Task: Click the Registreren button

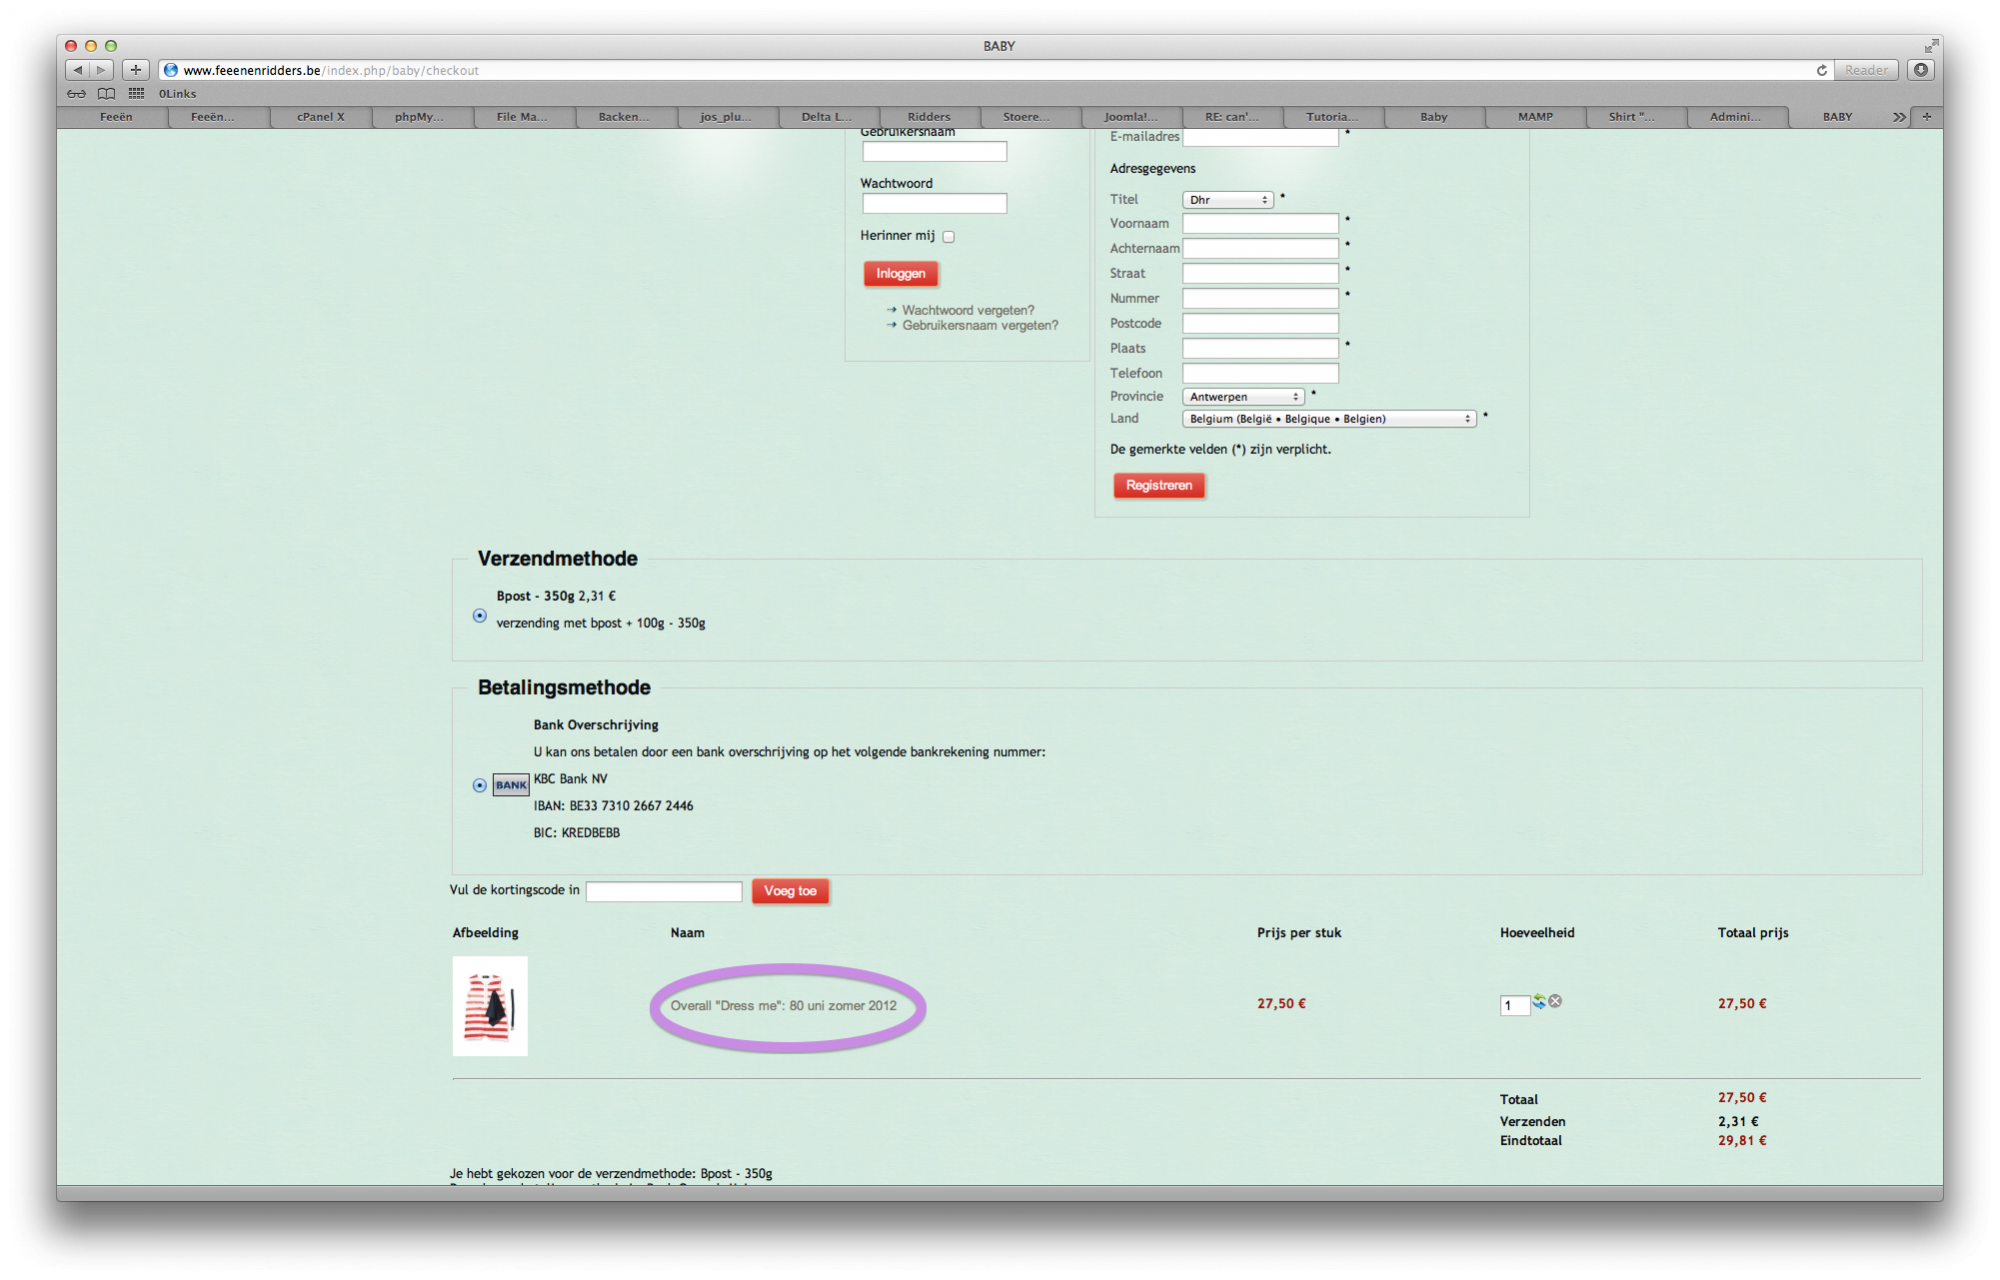Action: click(1159, 485)
